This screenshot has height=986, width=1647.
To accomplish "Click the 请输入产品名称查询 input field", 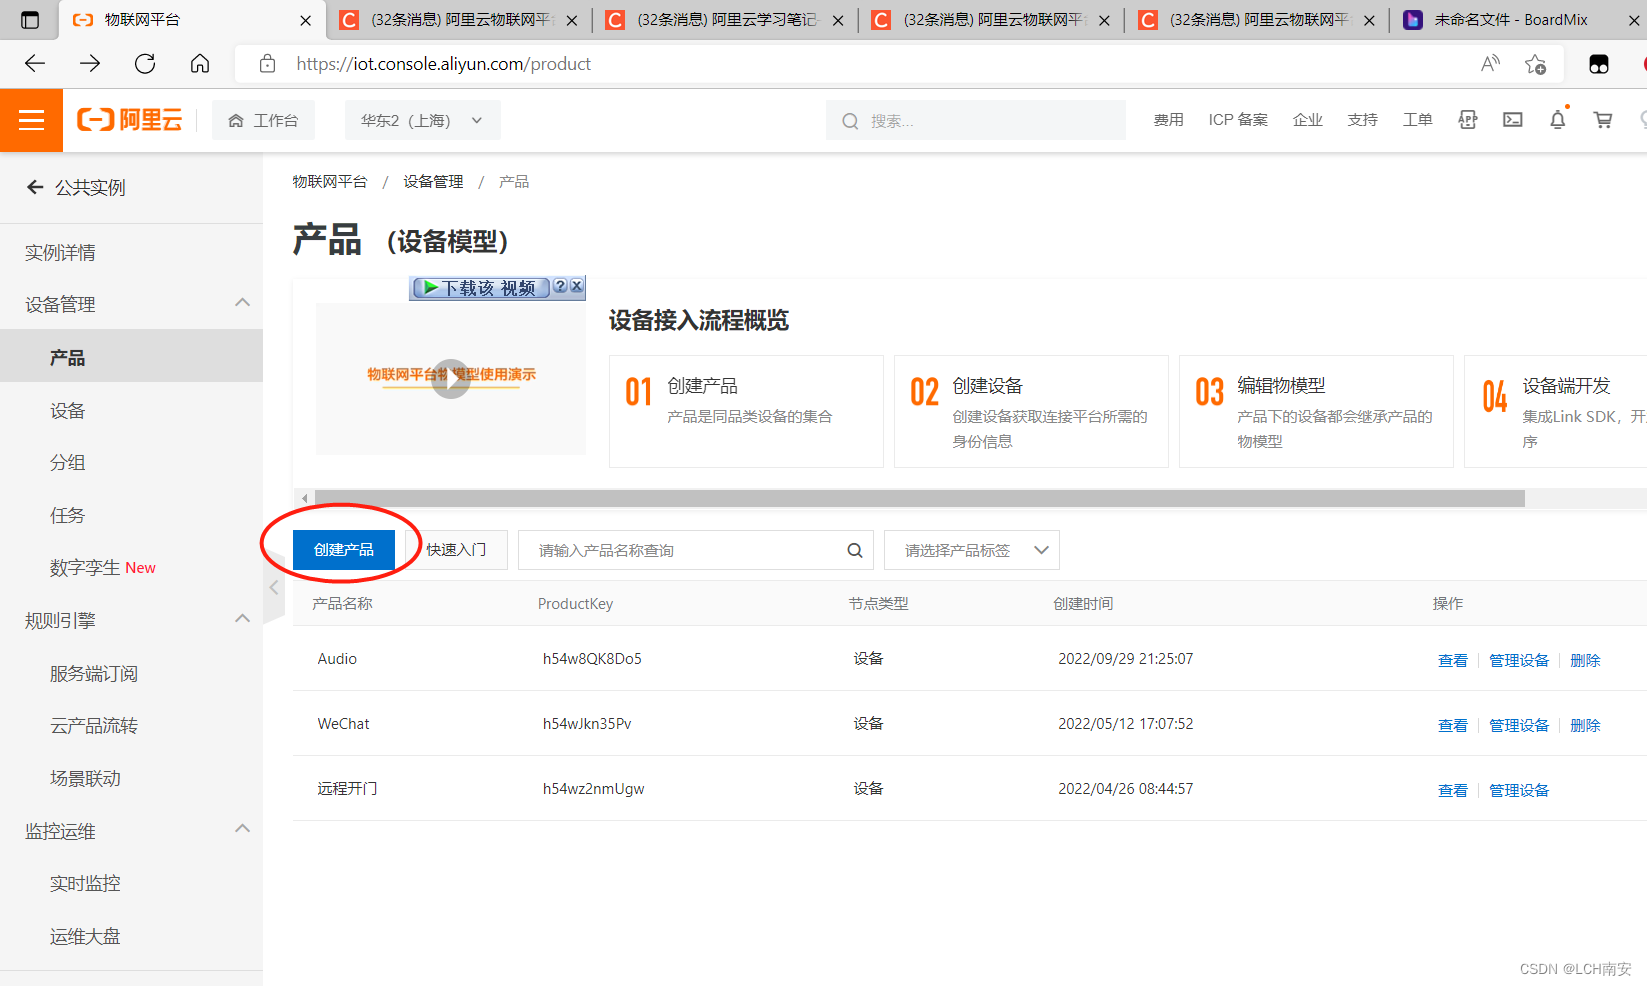I will pos(695,550).
